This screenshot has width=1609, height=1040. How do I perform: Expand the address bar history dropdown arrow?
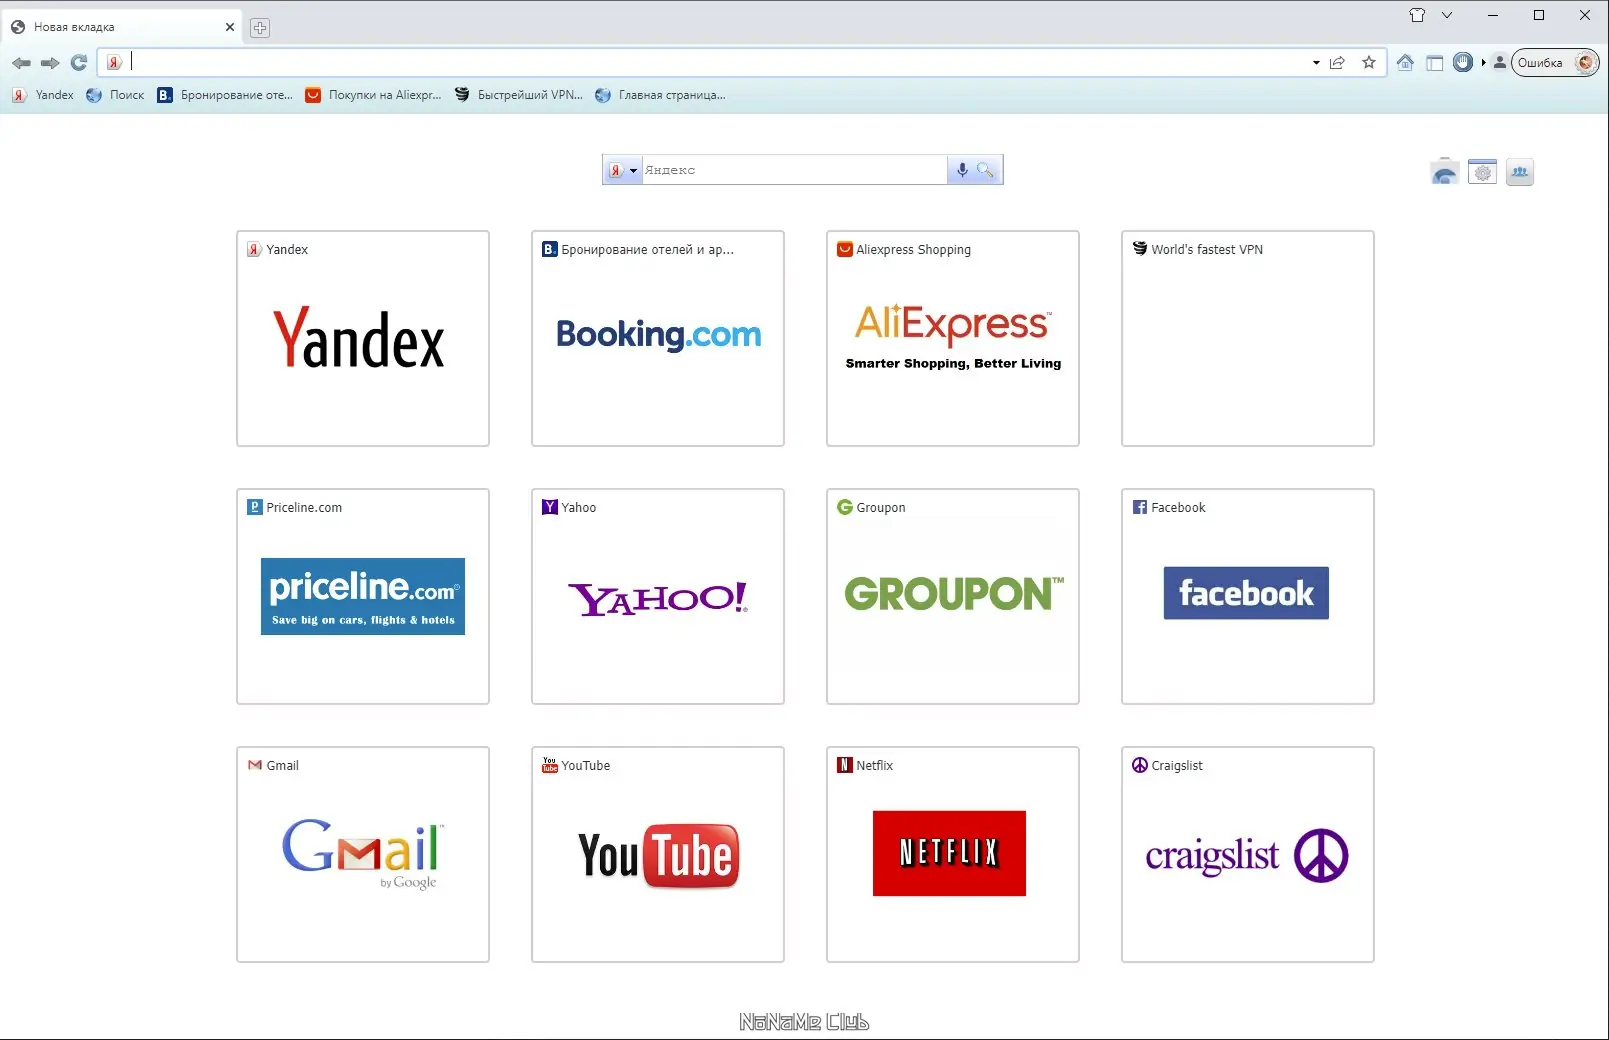[1316, 63]
